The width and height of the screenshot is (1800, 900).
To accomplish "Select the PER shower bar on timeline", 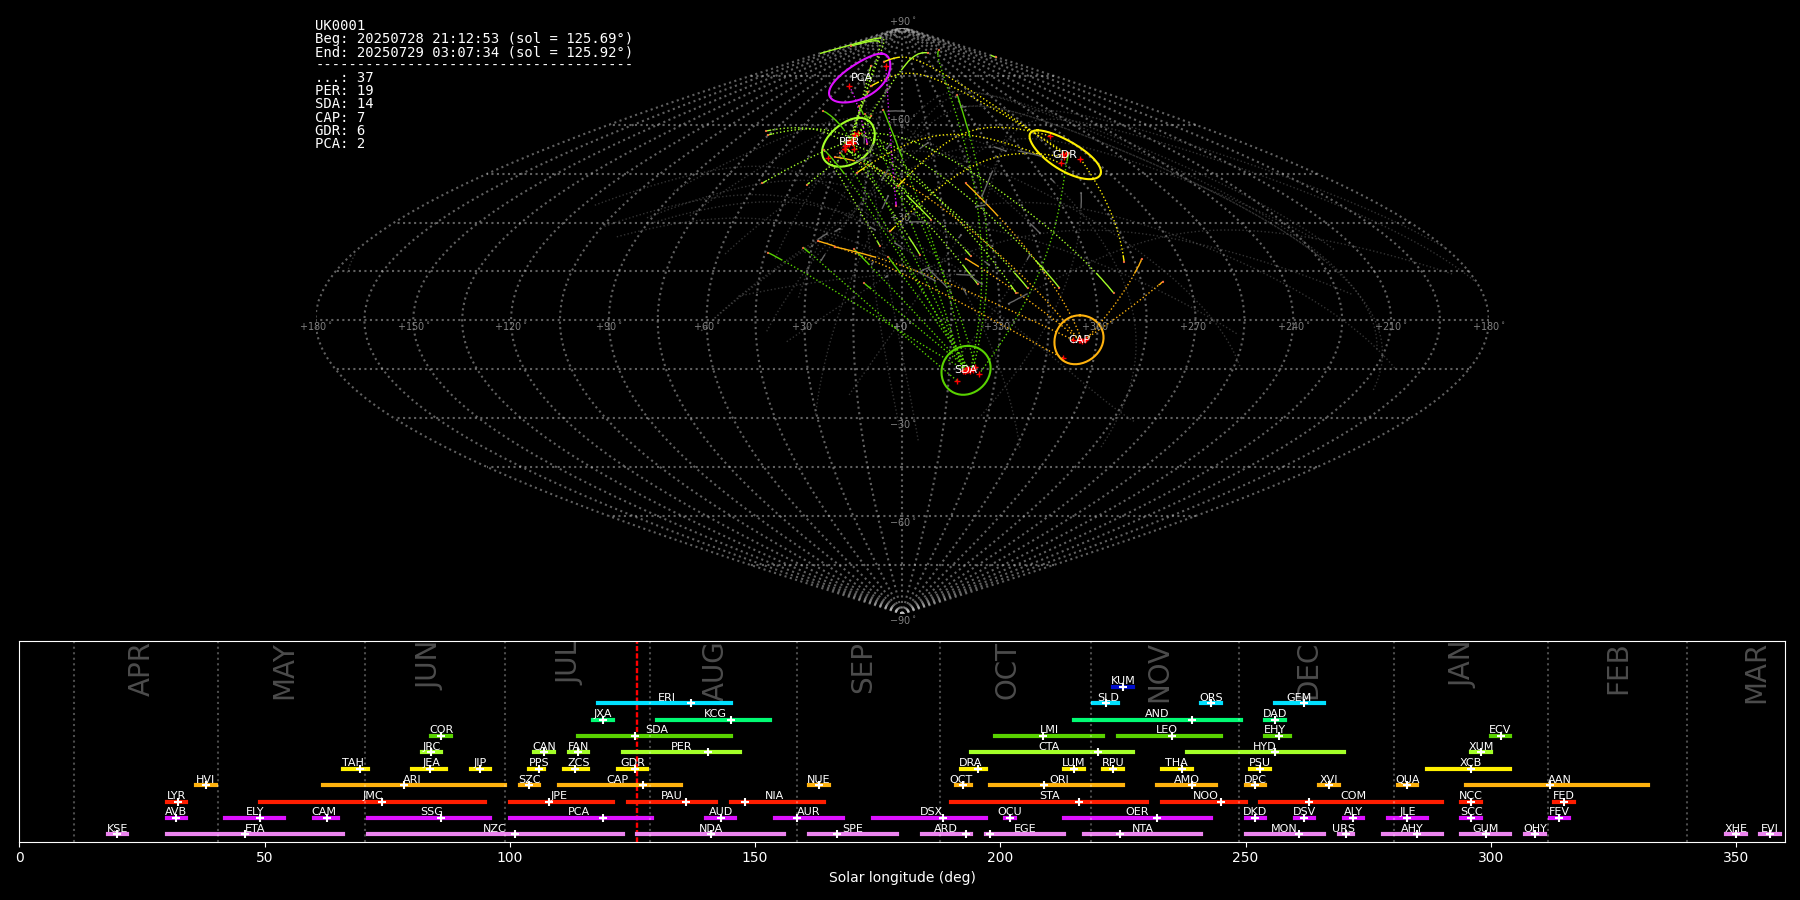I will point(681,752).
